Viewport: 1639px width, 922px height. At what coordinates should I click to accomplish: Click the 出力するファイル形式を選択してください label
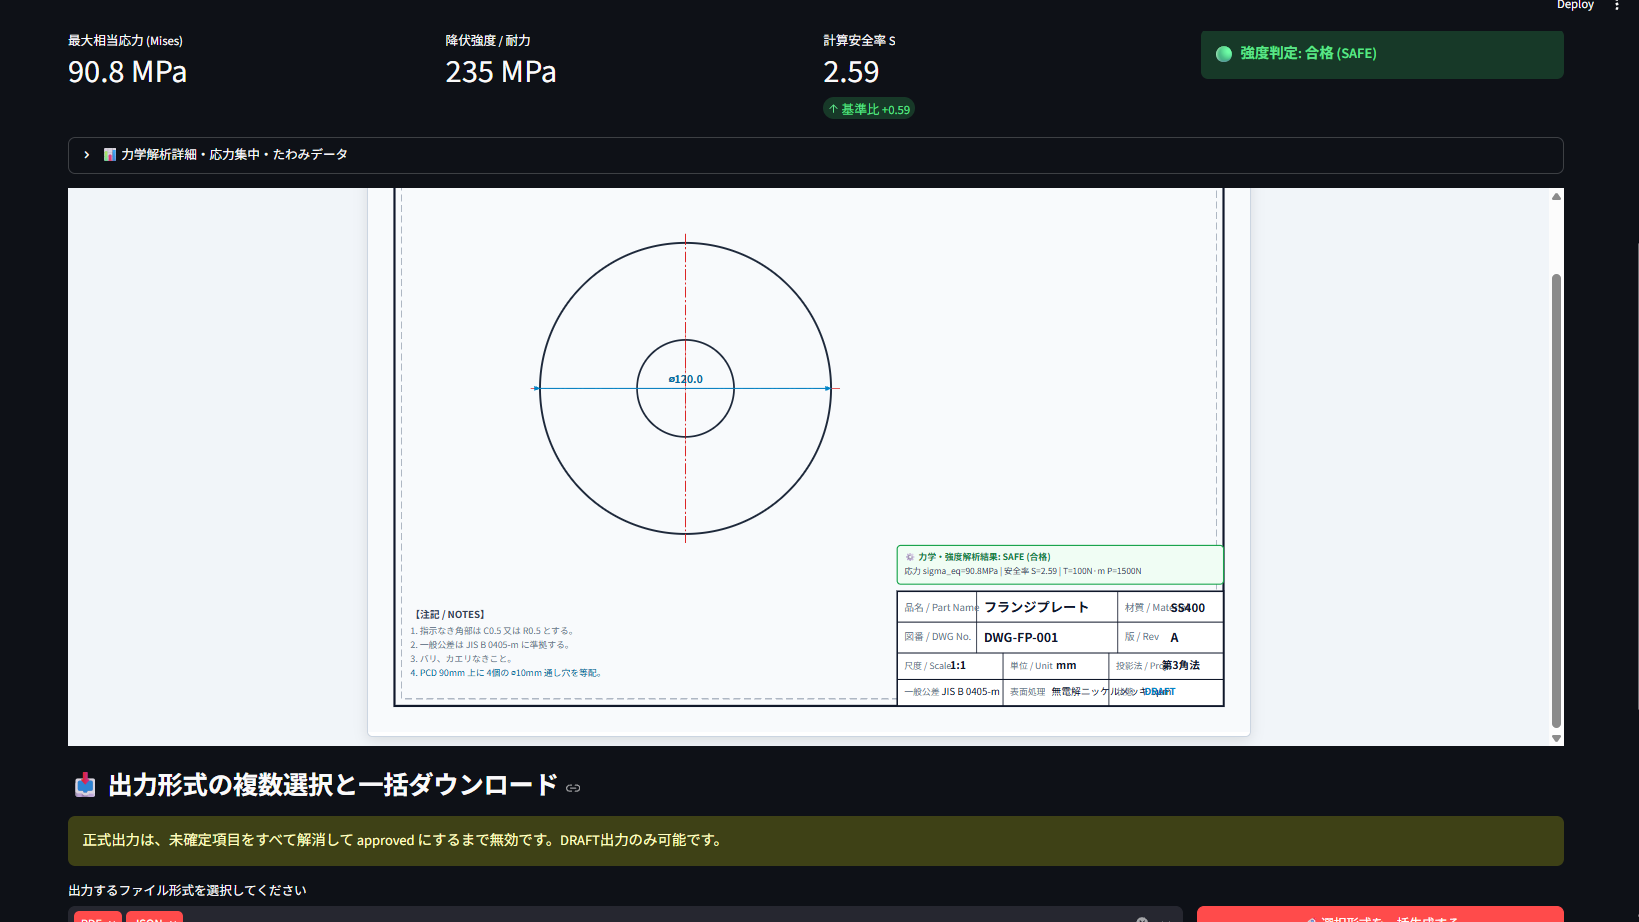[x=187, y=890]
